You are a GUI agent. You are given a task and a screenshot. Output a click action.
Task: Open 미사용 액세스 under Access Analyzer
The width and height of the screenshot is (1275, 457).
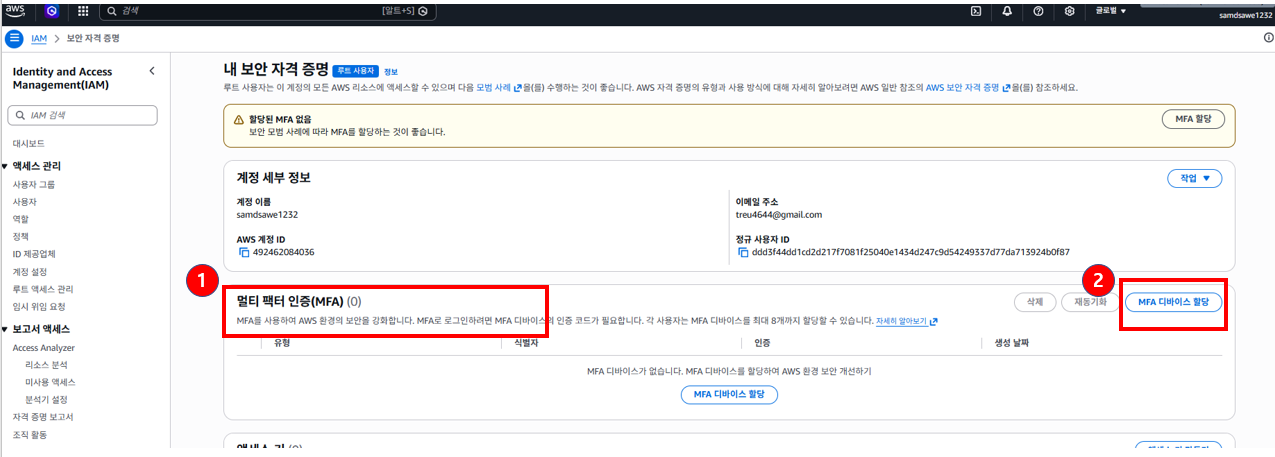pyautogui.click(x=50, y=382)
